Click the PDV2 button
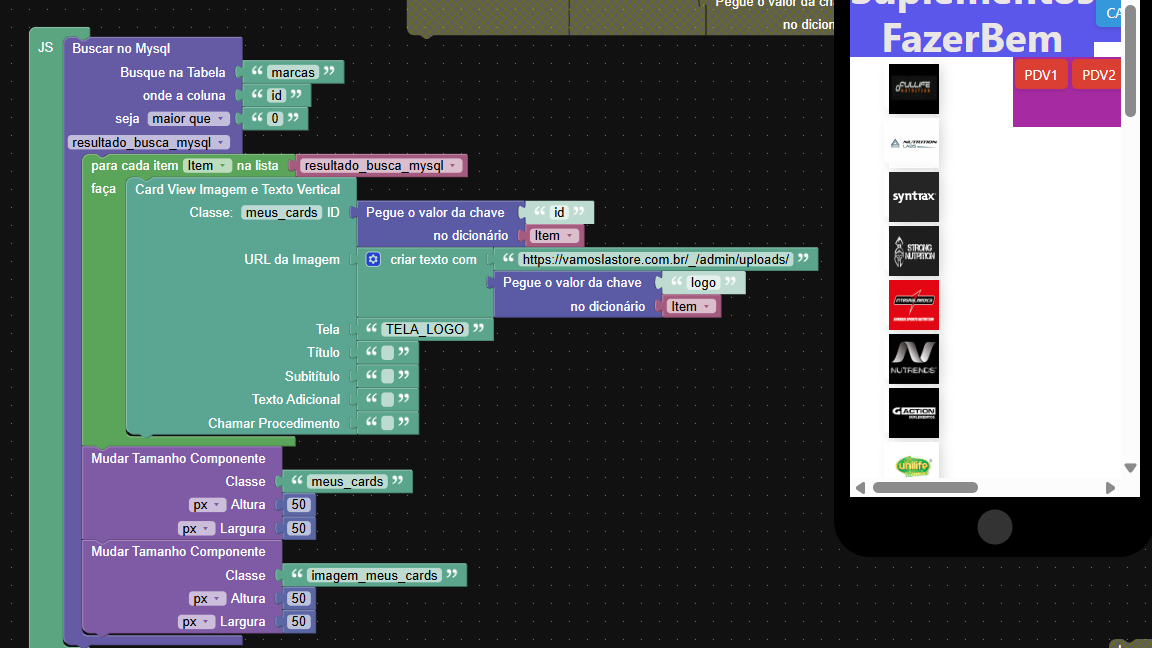The image size is (1152, 648). pos(1098,75)
